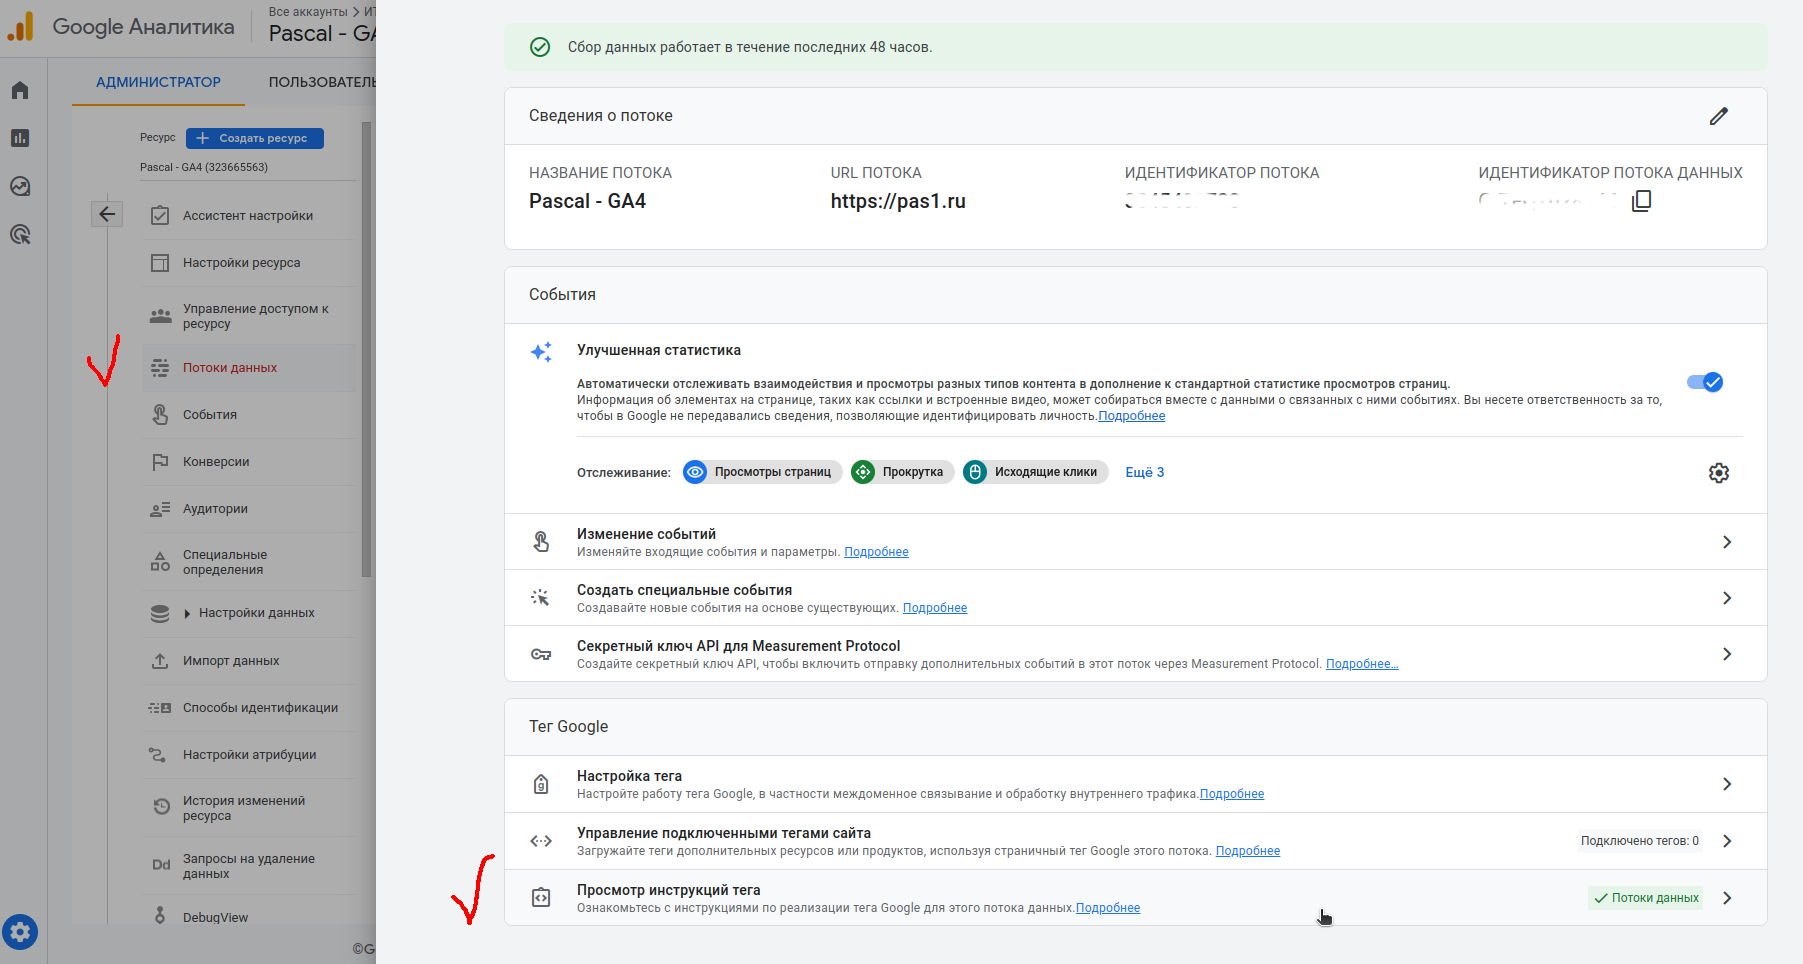
Task: Click the blue Admin gear icon
Action: [x=20, y=932]
